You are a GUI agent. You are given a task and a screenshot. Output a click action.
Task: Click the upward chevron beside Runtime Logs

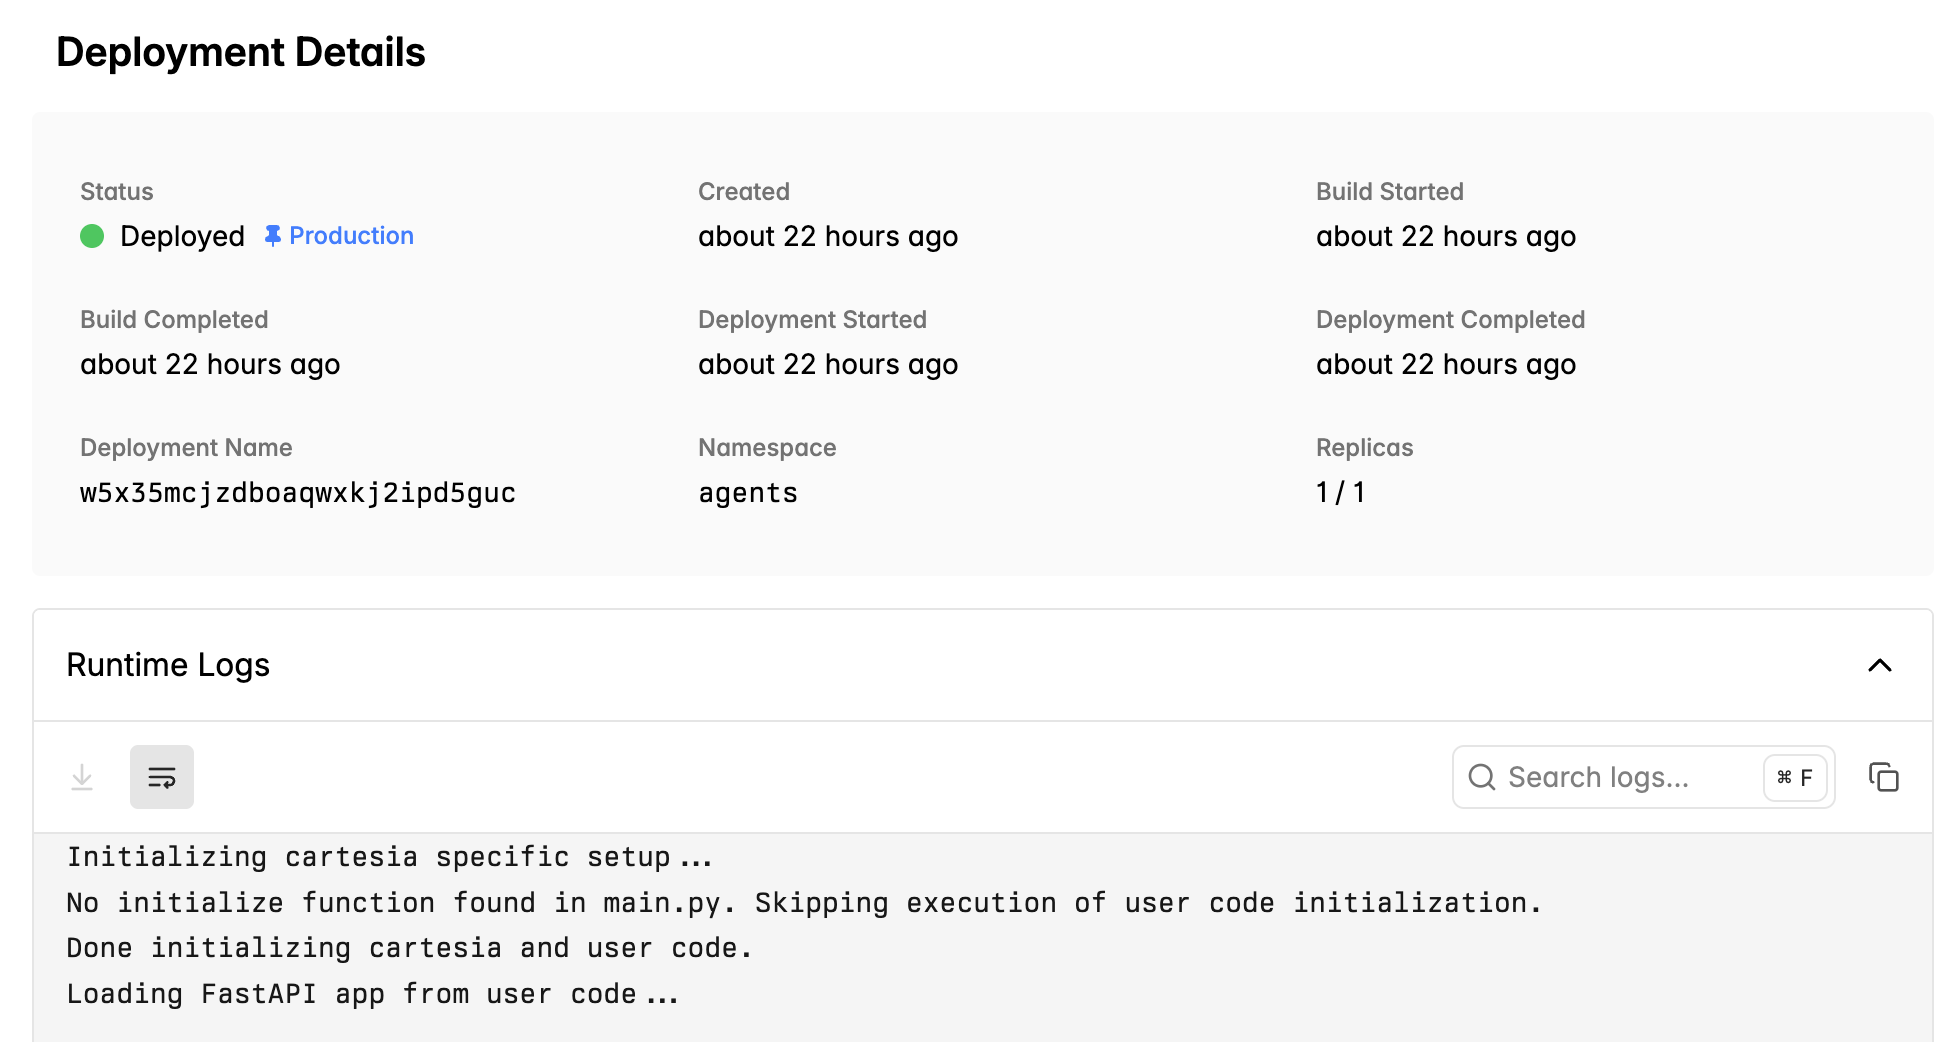pos(1881,666)
